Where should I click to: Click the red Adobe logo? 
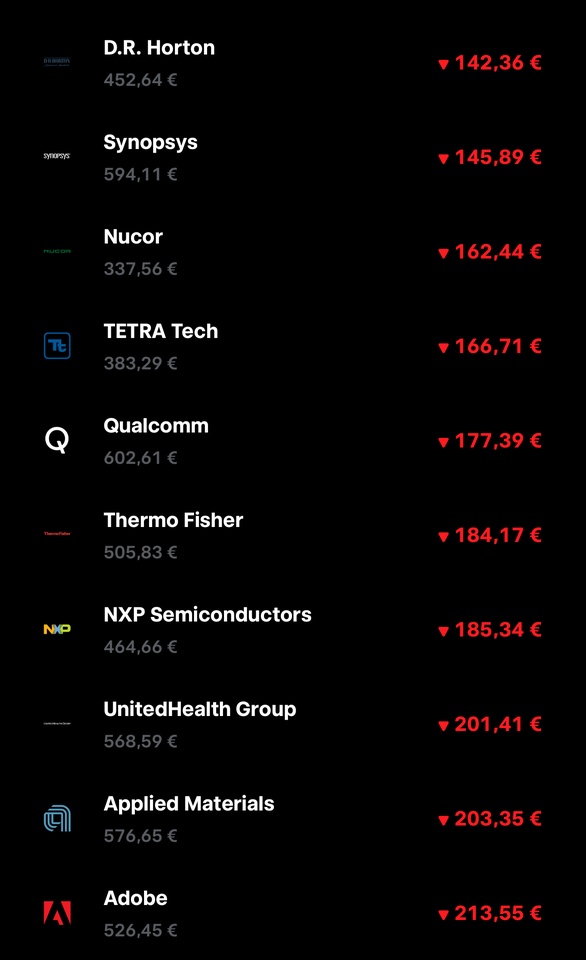pos(57,912)
